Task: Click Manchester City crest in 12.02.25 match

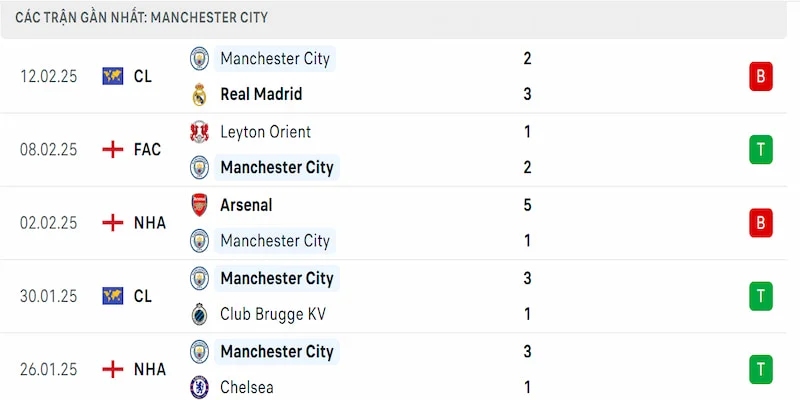Action: tap(200, 59)
